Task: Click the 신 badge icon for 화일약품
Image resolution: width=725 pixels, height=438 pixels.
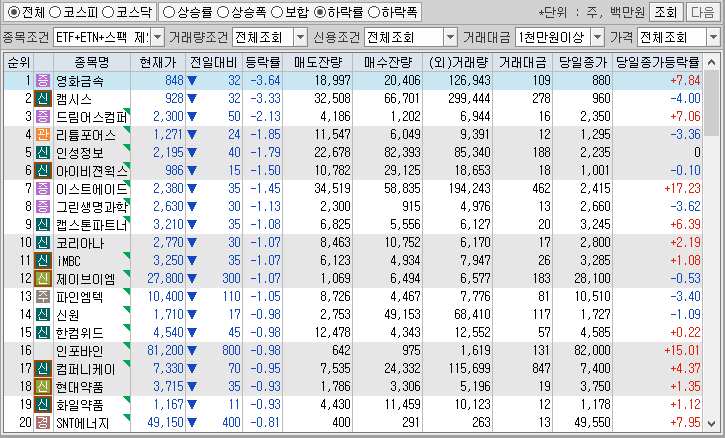Action: pyautogui.click(x=43, y=405)
